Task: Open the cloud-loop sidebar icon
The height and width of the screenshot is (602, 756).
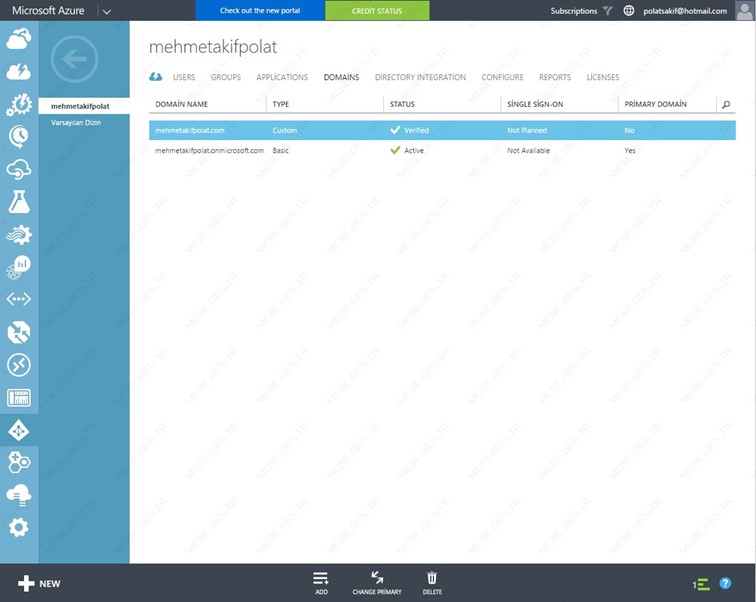Action: (19, 170)
